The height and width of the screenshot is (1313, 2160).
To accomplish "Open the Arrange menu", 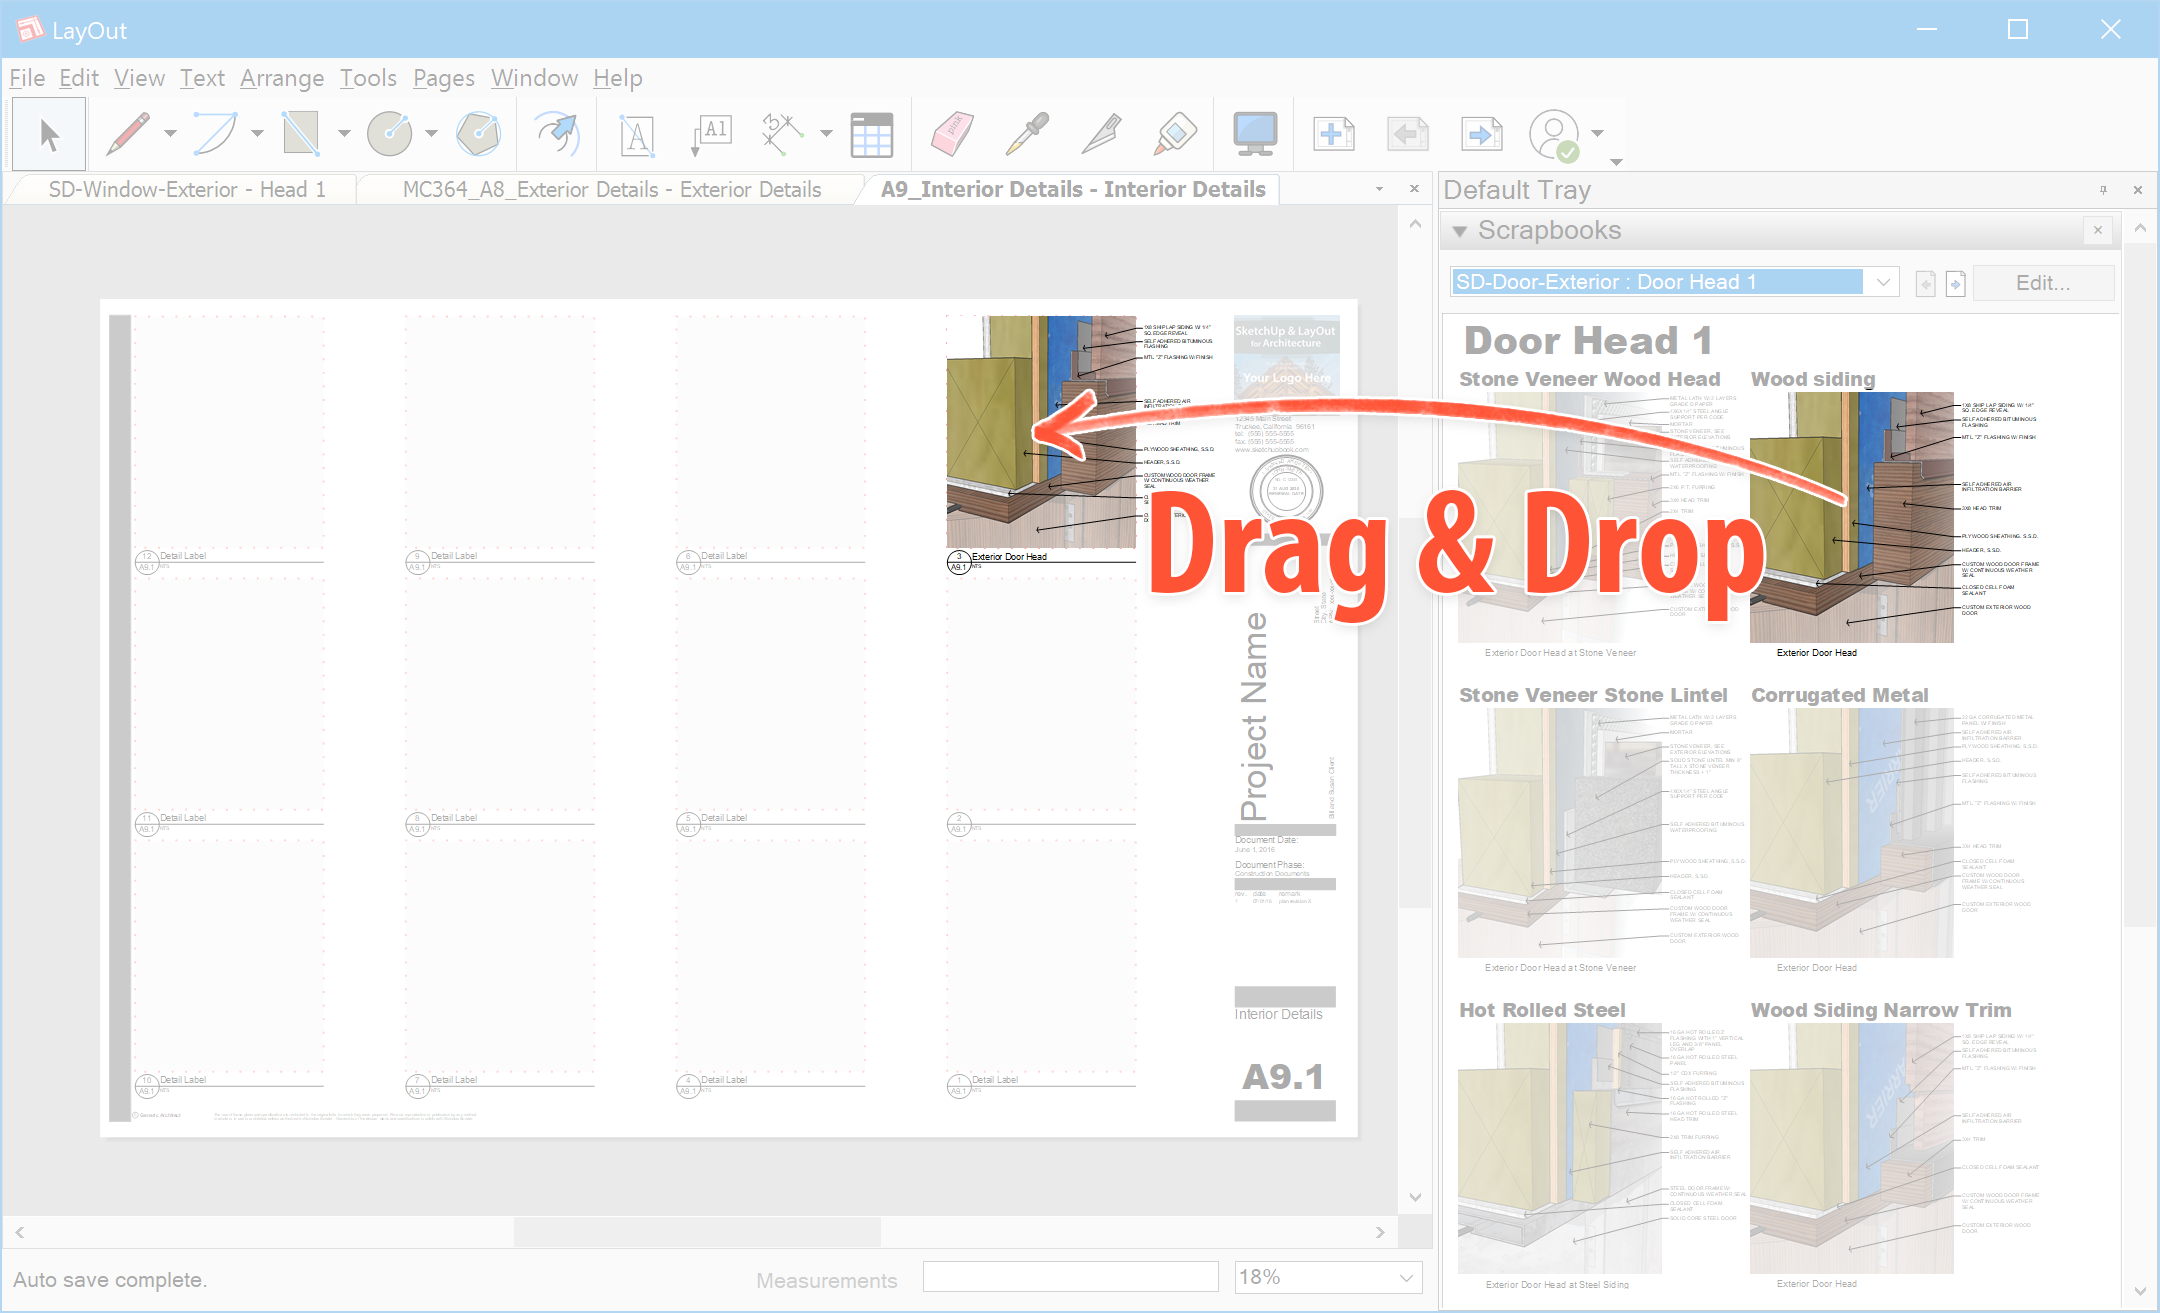I will (282, 78).
